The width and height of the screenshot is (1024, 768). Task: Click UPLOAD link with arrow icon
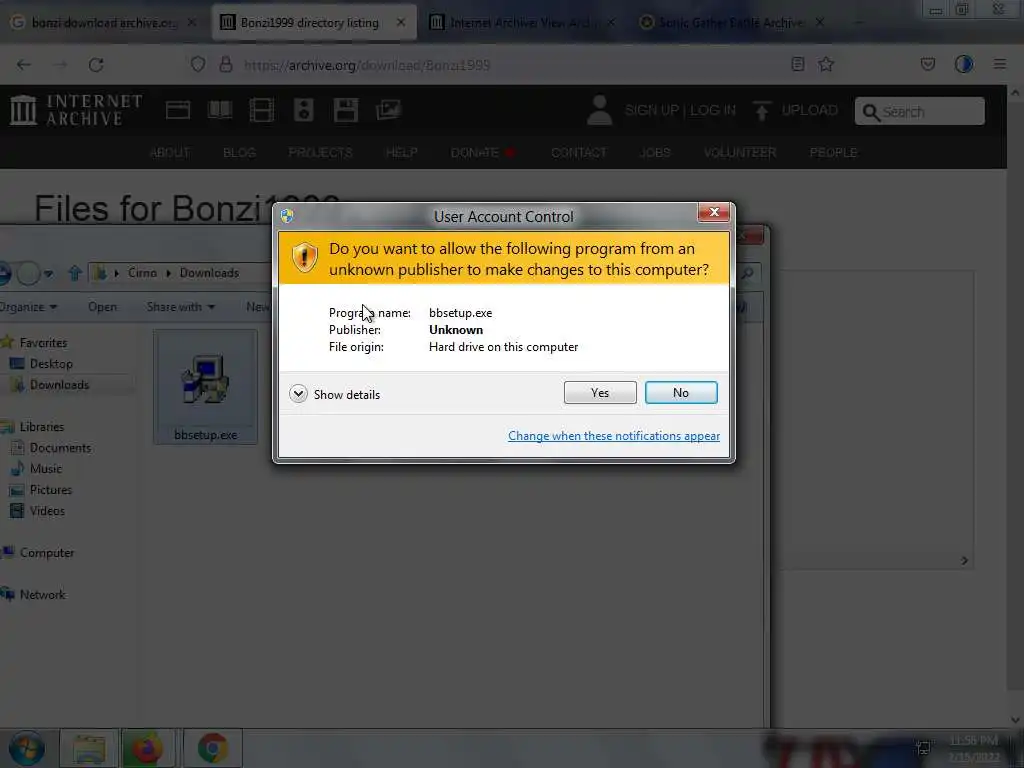795,110
